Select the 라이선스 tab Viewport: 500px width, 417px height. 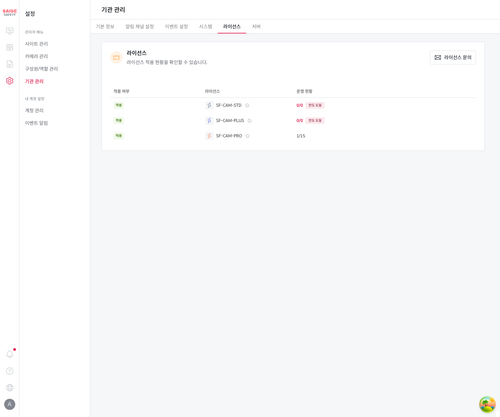[232, 27]
